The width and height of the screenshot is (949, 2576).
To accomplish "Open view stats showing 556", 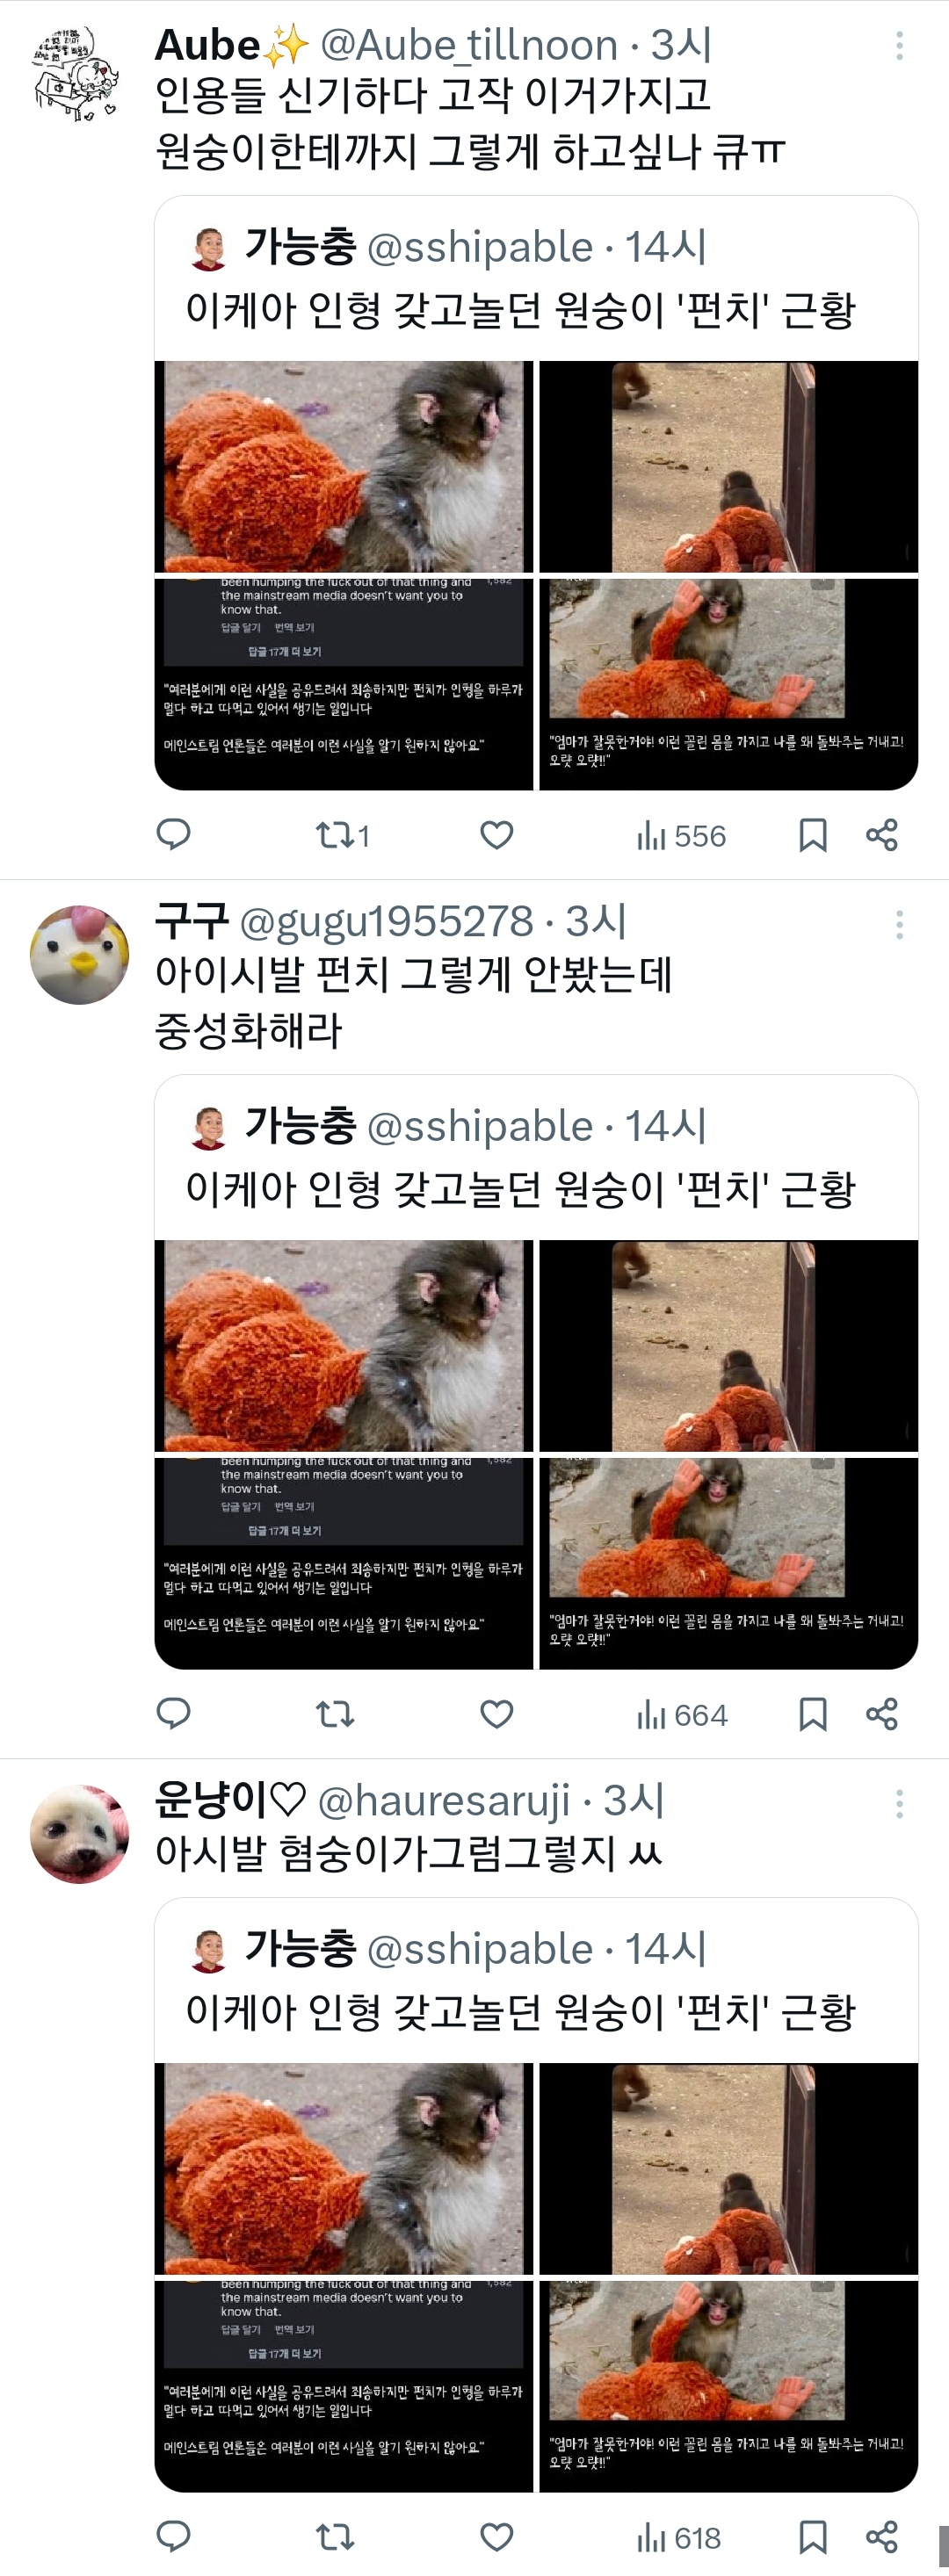I will [x=681, y=836].
